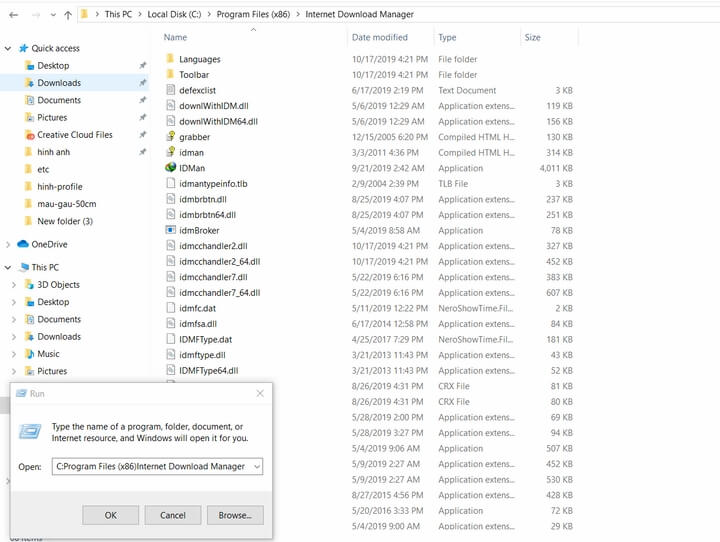Open 'mau-gau-50cm' folder in sidebar

(x=67, y=204)
